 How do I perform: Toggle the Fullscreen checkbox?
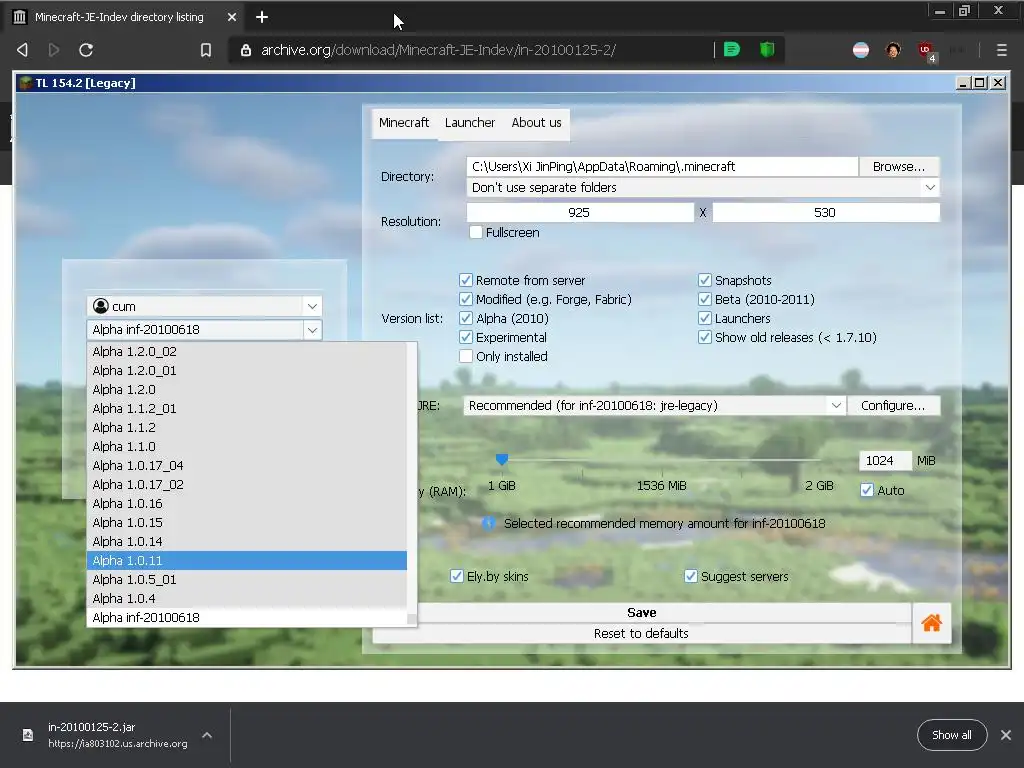[x=476, y=232]
